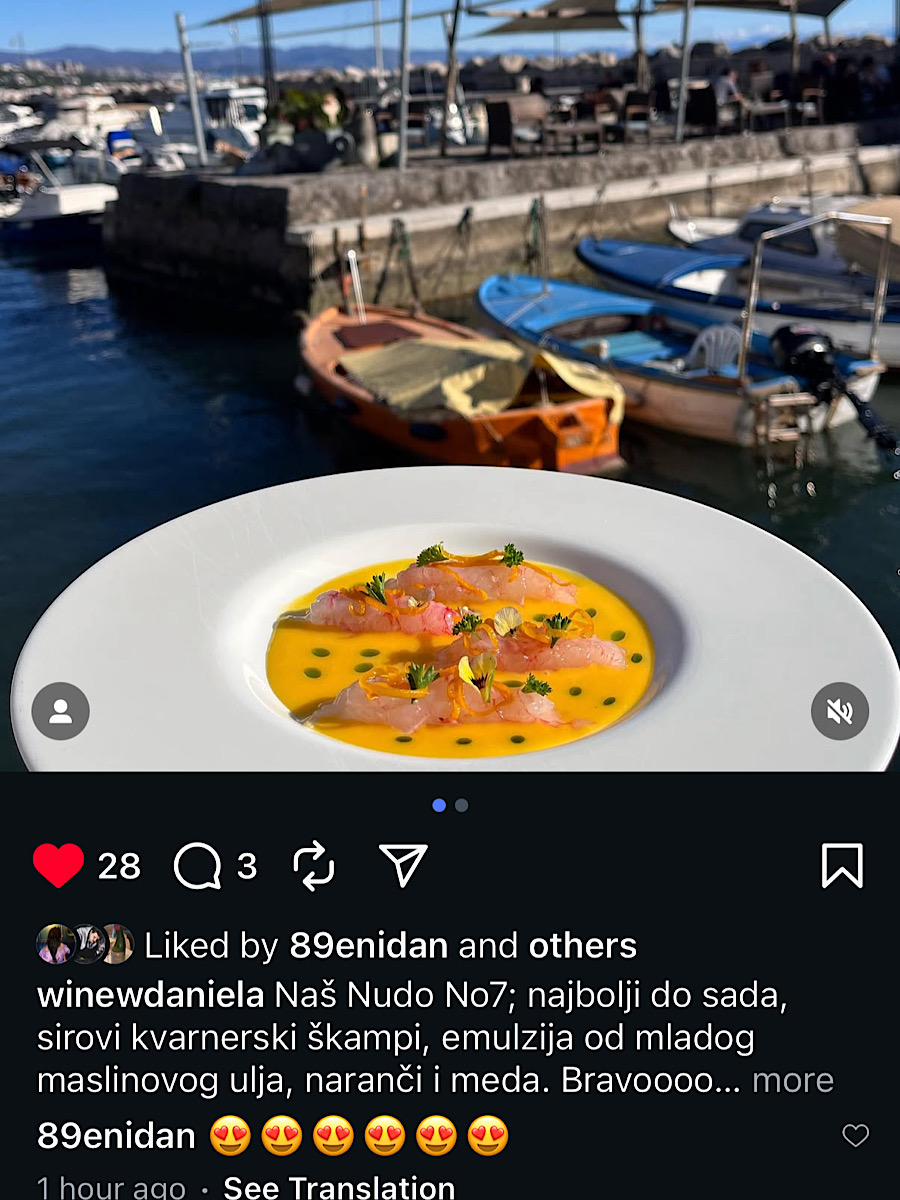Save the post with bookmark icon
The image size is (900, 1200).
[x=842, y=866]
